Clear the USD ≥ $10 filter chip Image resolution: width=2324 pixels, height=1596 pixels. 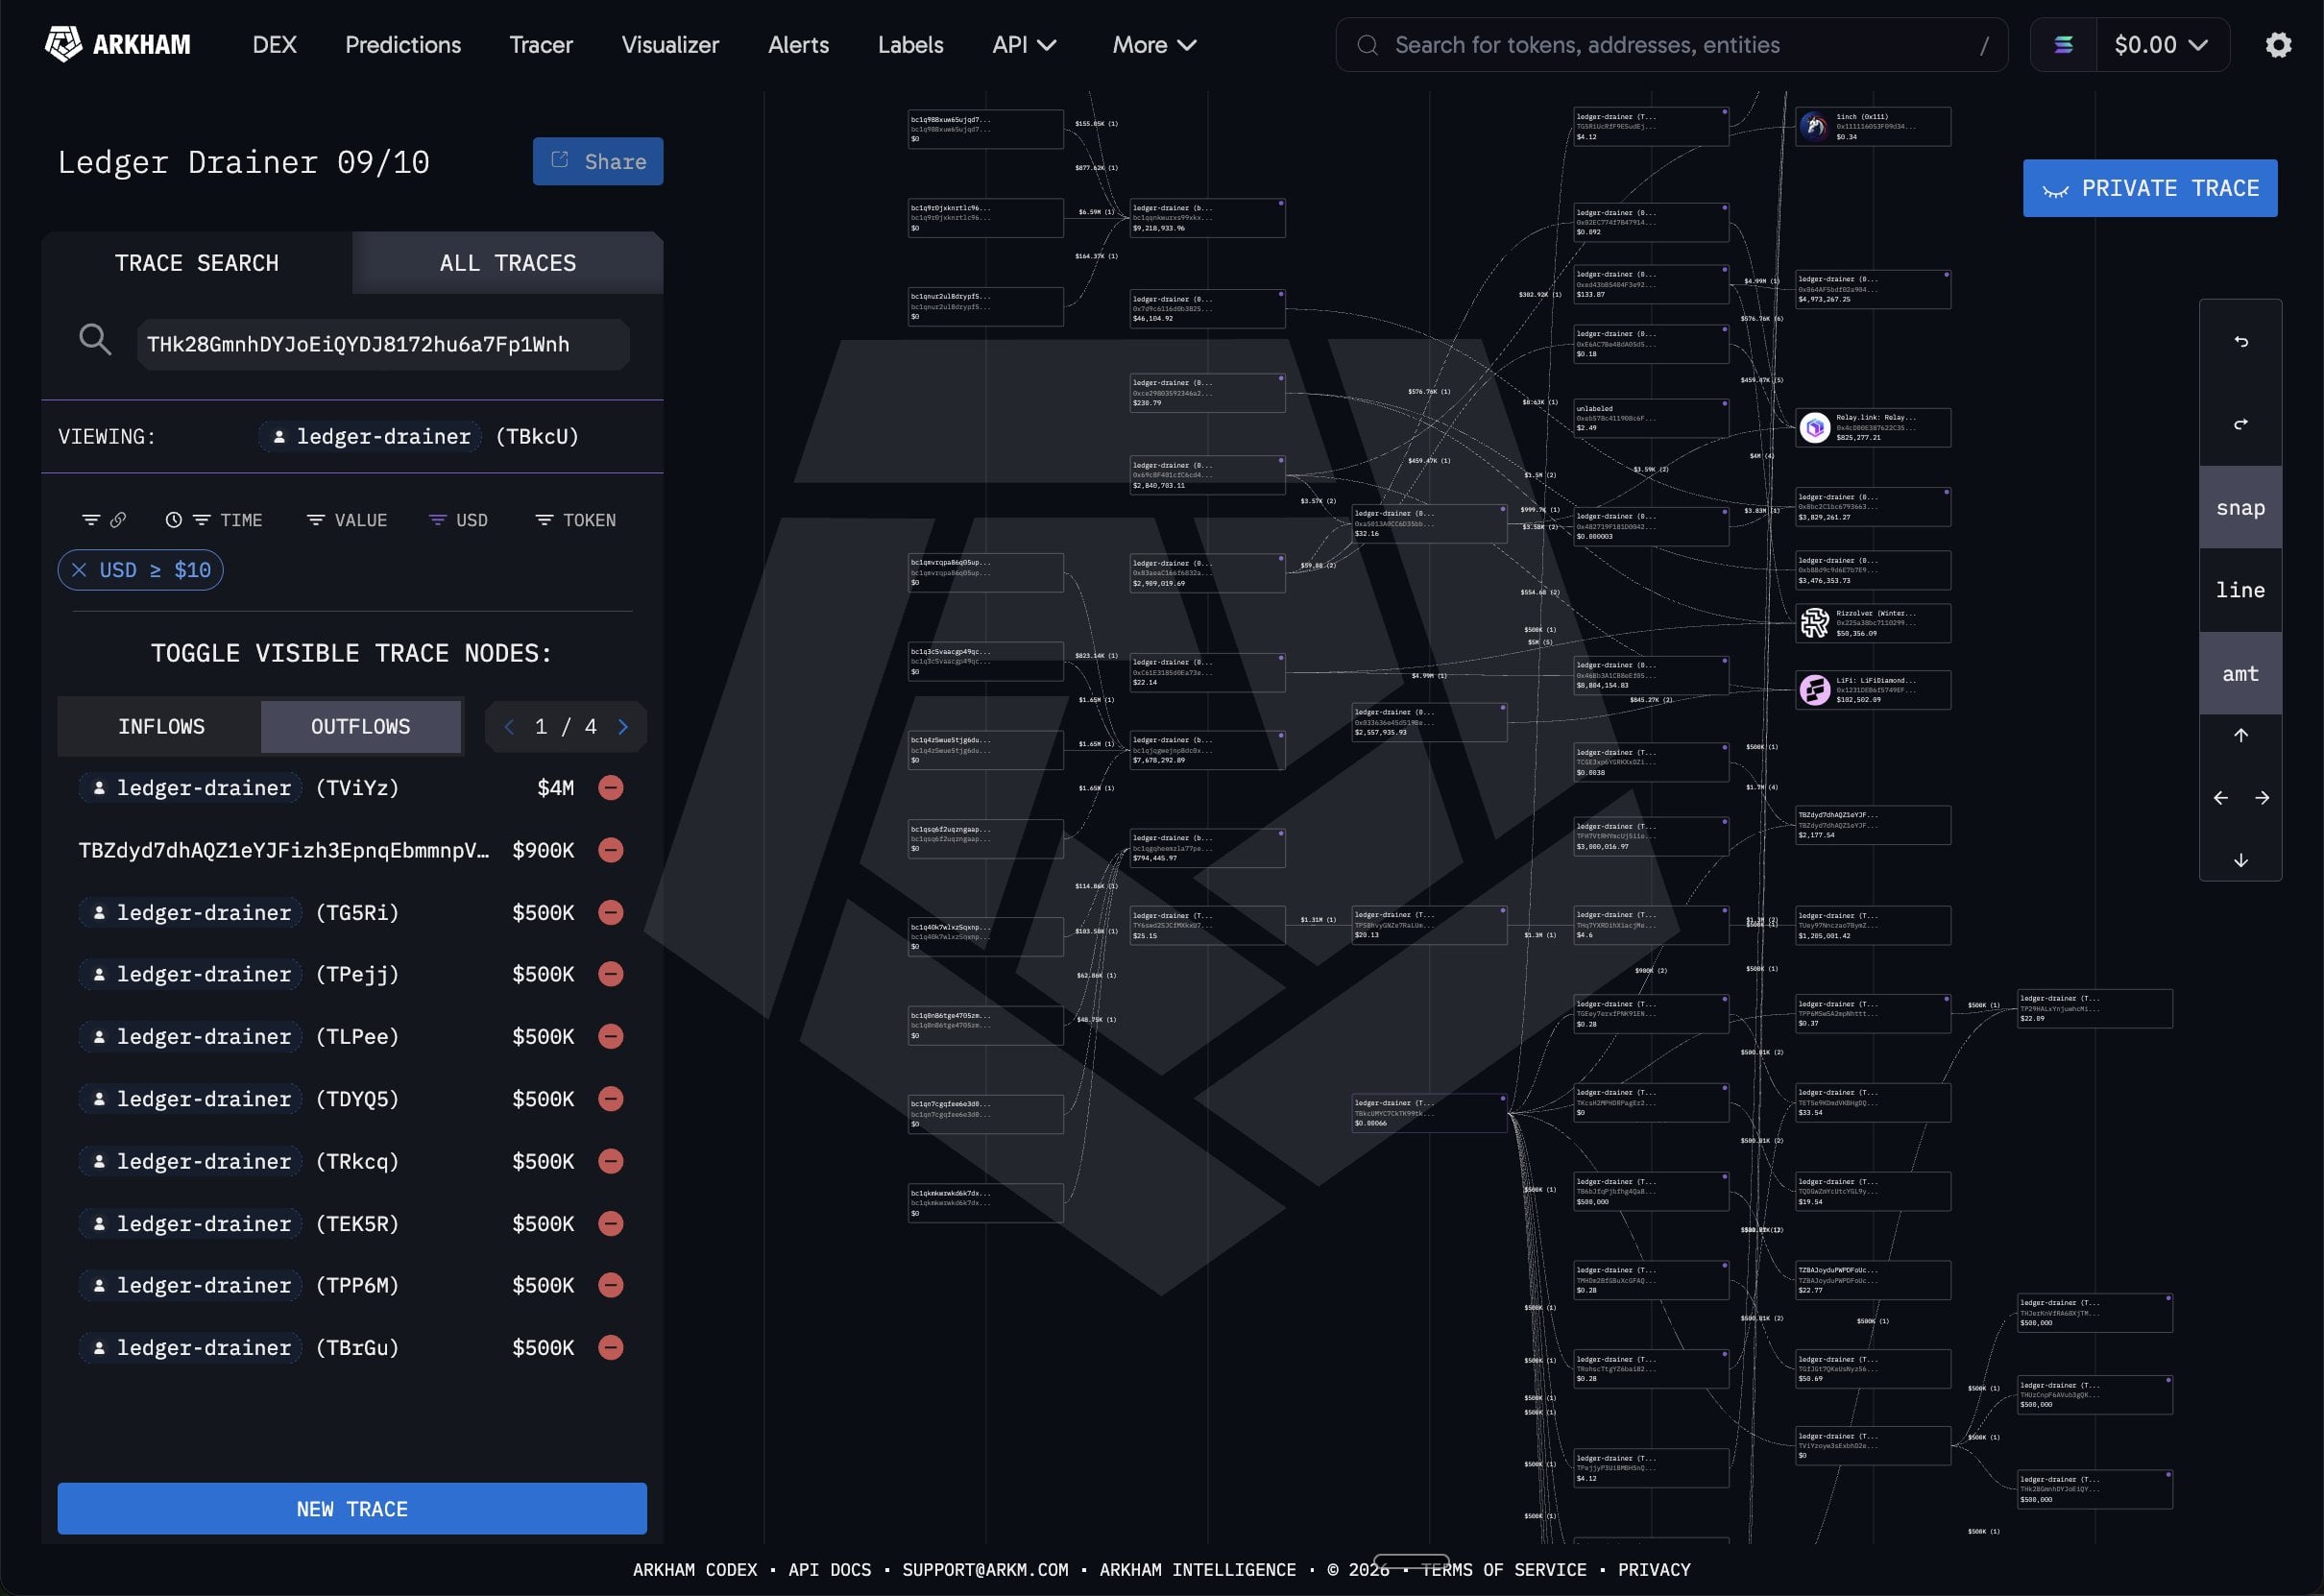80,570
